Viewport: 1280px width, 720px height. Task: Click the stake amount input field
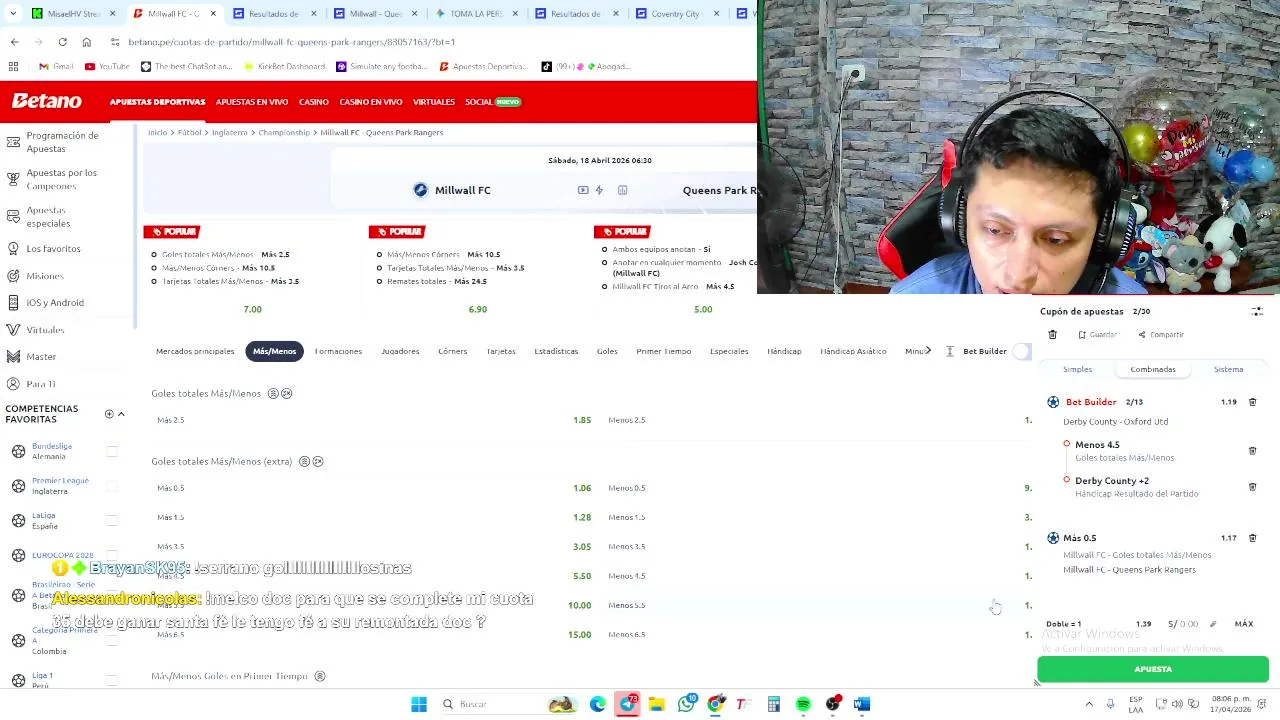pos(1183,624)
